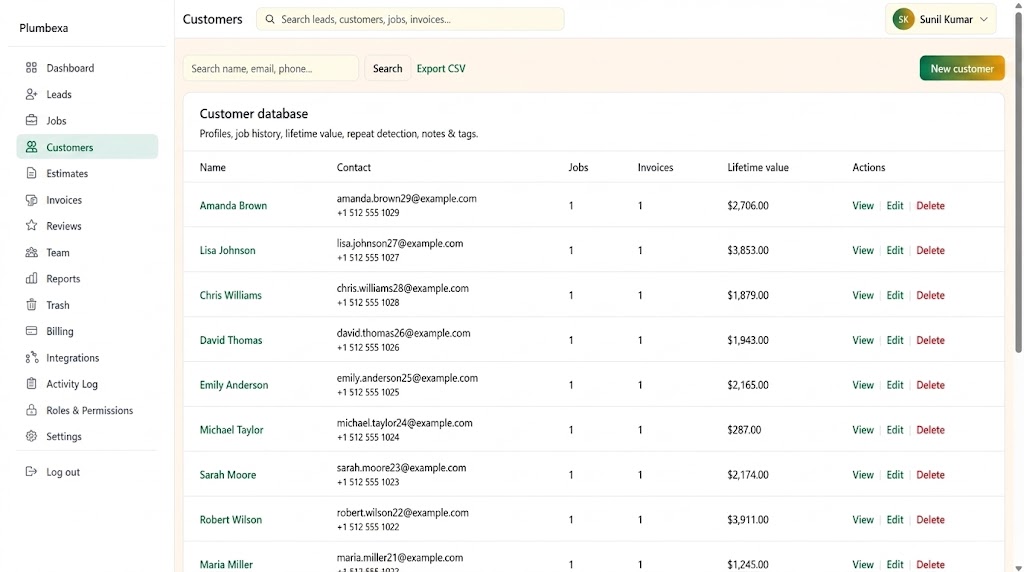Screen dimensions: 1024x572
Task: Click the $3,911.00 lifetime value
Action: pyautogui.click(x=748, y=520)
